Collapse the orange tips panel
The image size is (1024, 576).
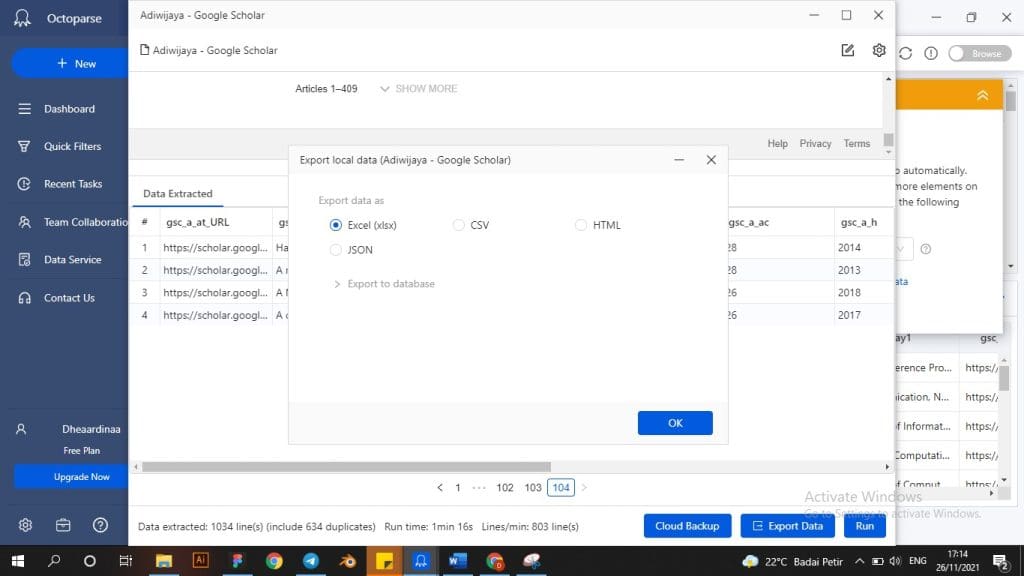click(982, 95)
